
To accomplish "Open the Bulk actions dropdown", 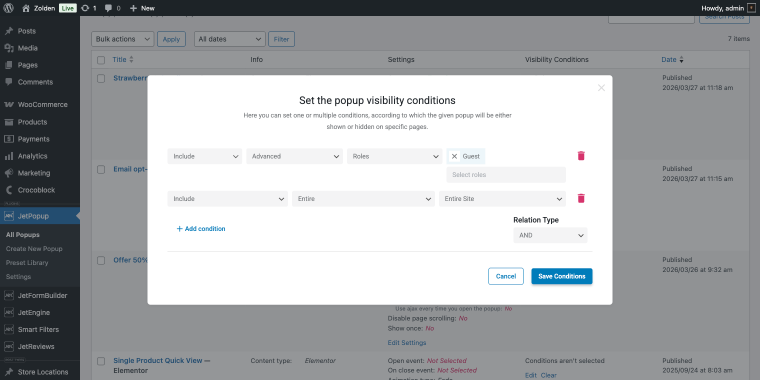I will point(123,39).
